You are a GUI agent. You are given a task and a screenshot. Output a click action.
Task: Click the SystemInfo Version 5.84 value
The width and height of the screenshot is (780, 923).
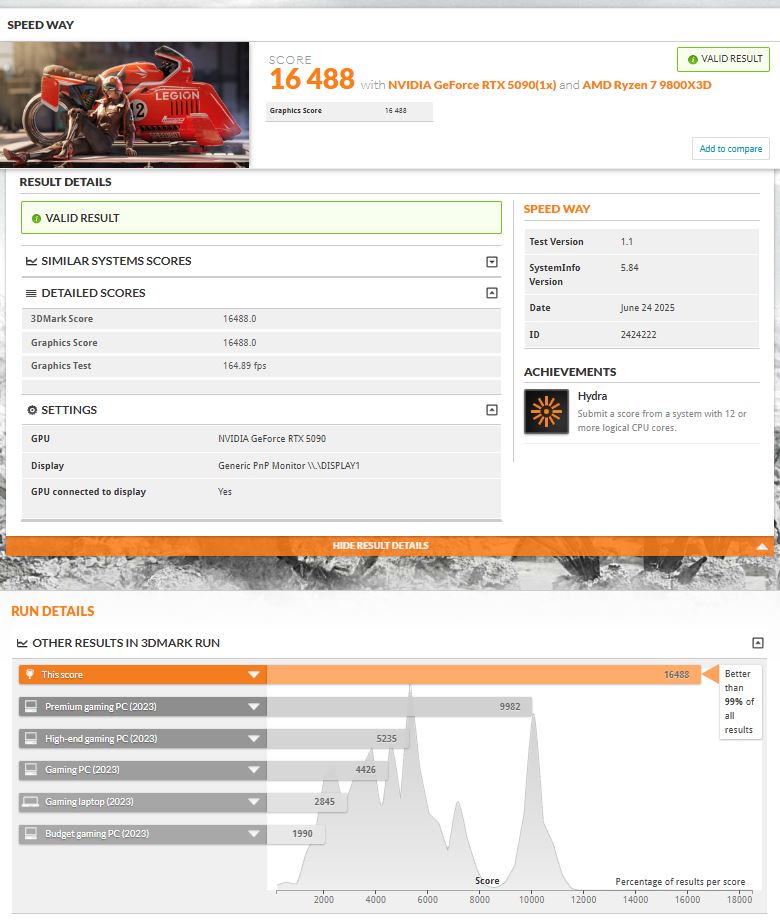(629, 267)
